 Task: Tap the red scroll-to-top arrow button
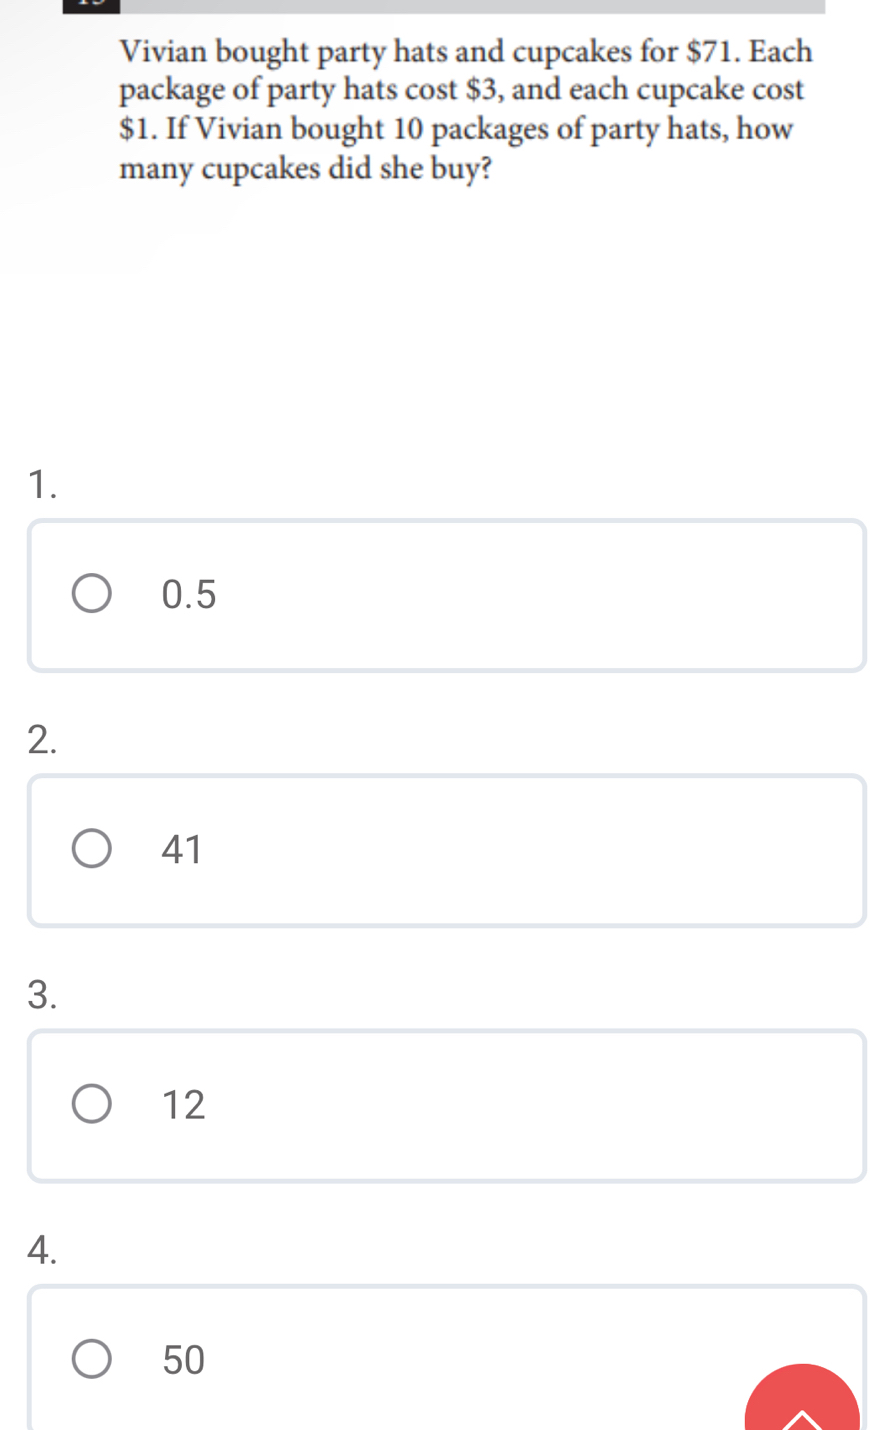[x=802, y=1400]
